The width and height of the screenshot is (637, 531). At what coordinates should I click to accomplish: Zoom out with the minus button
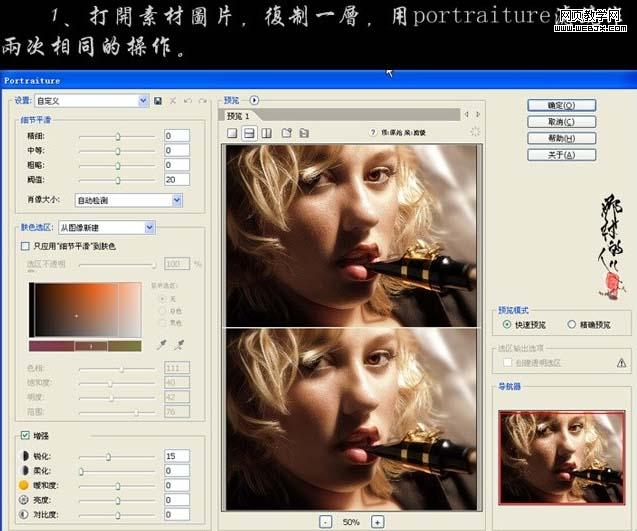(325, 522)
